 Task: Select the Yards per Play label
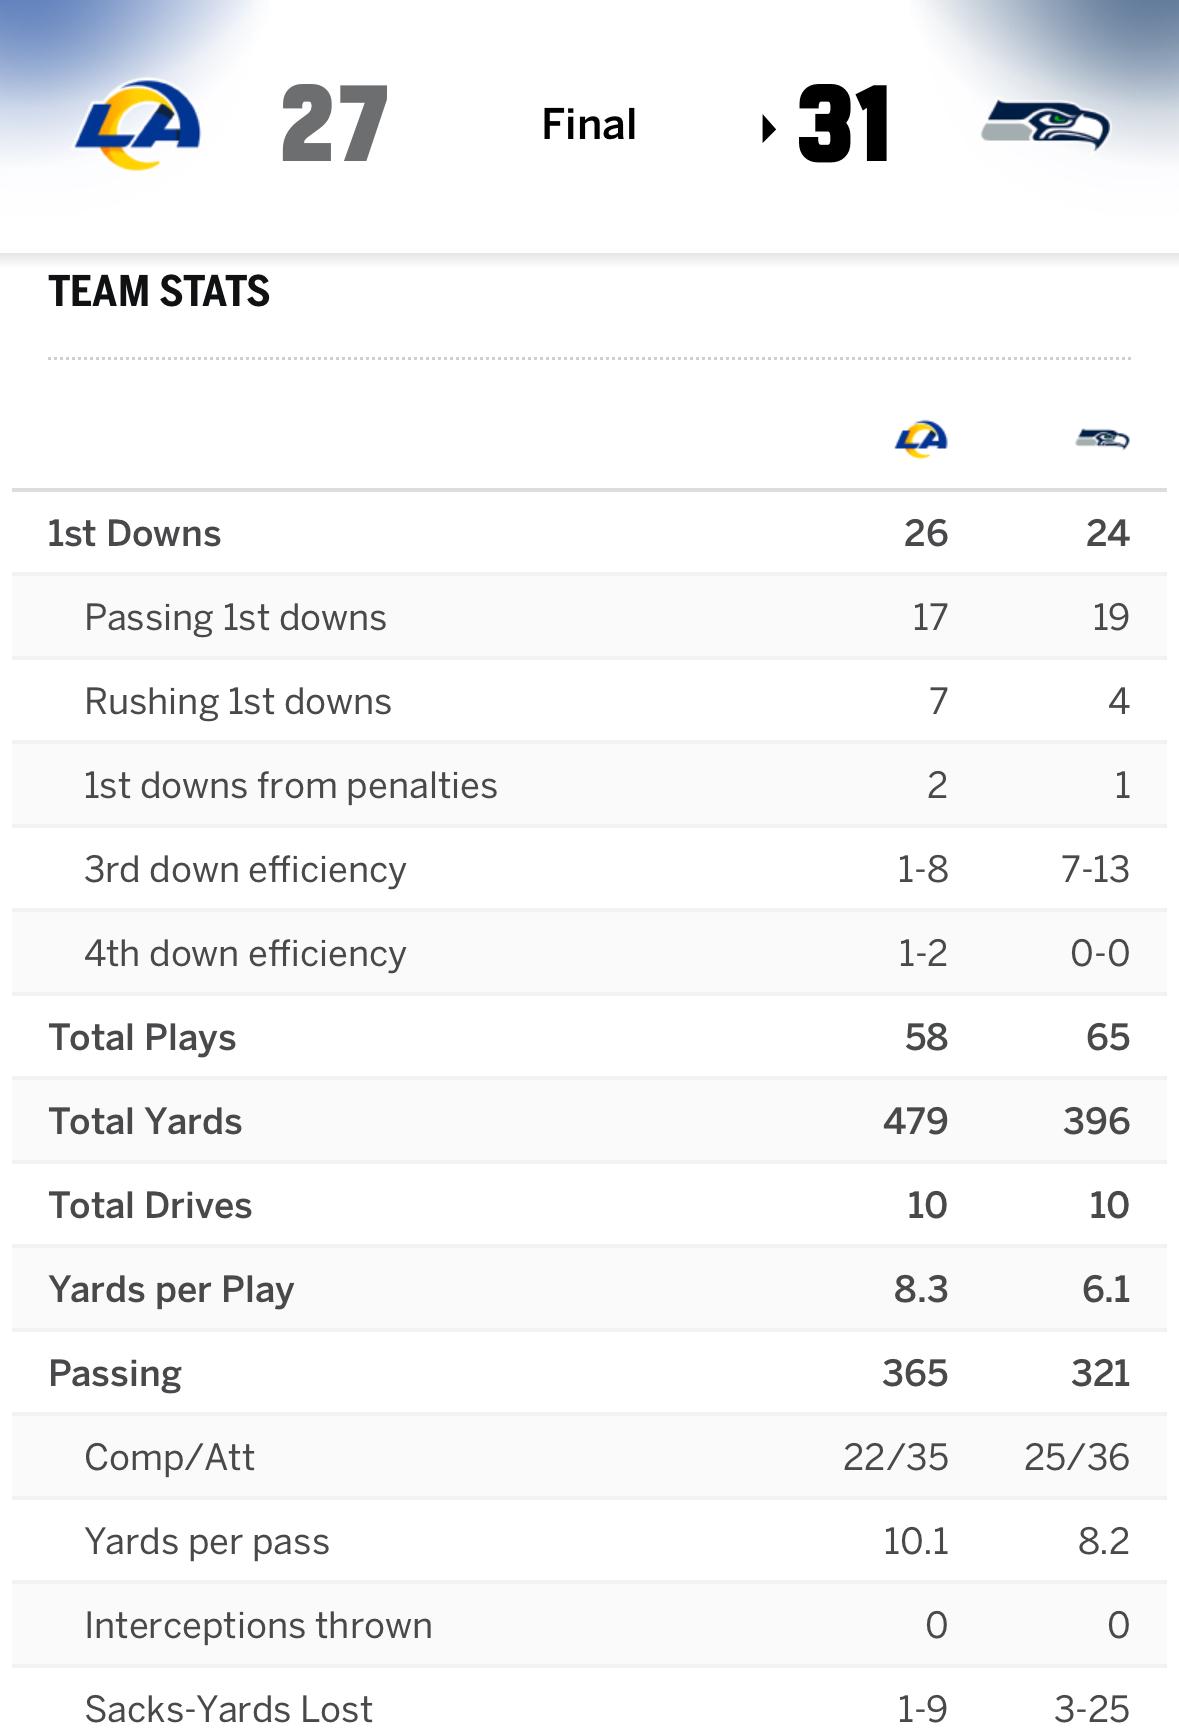tap(171, 1290)
